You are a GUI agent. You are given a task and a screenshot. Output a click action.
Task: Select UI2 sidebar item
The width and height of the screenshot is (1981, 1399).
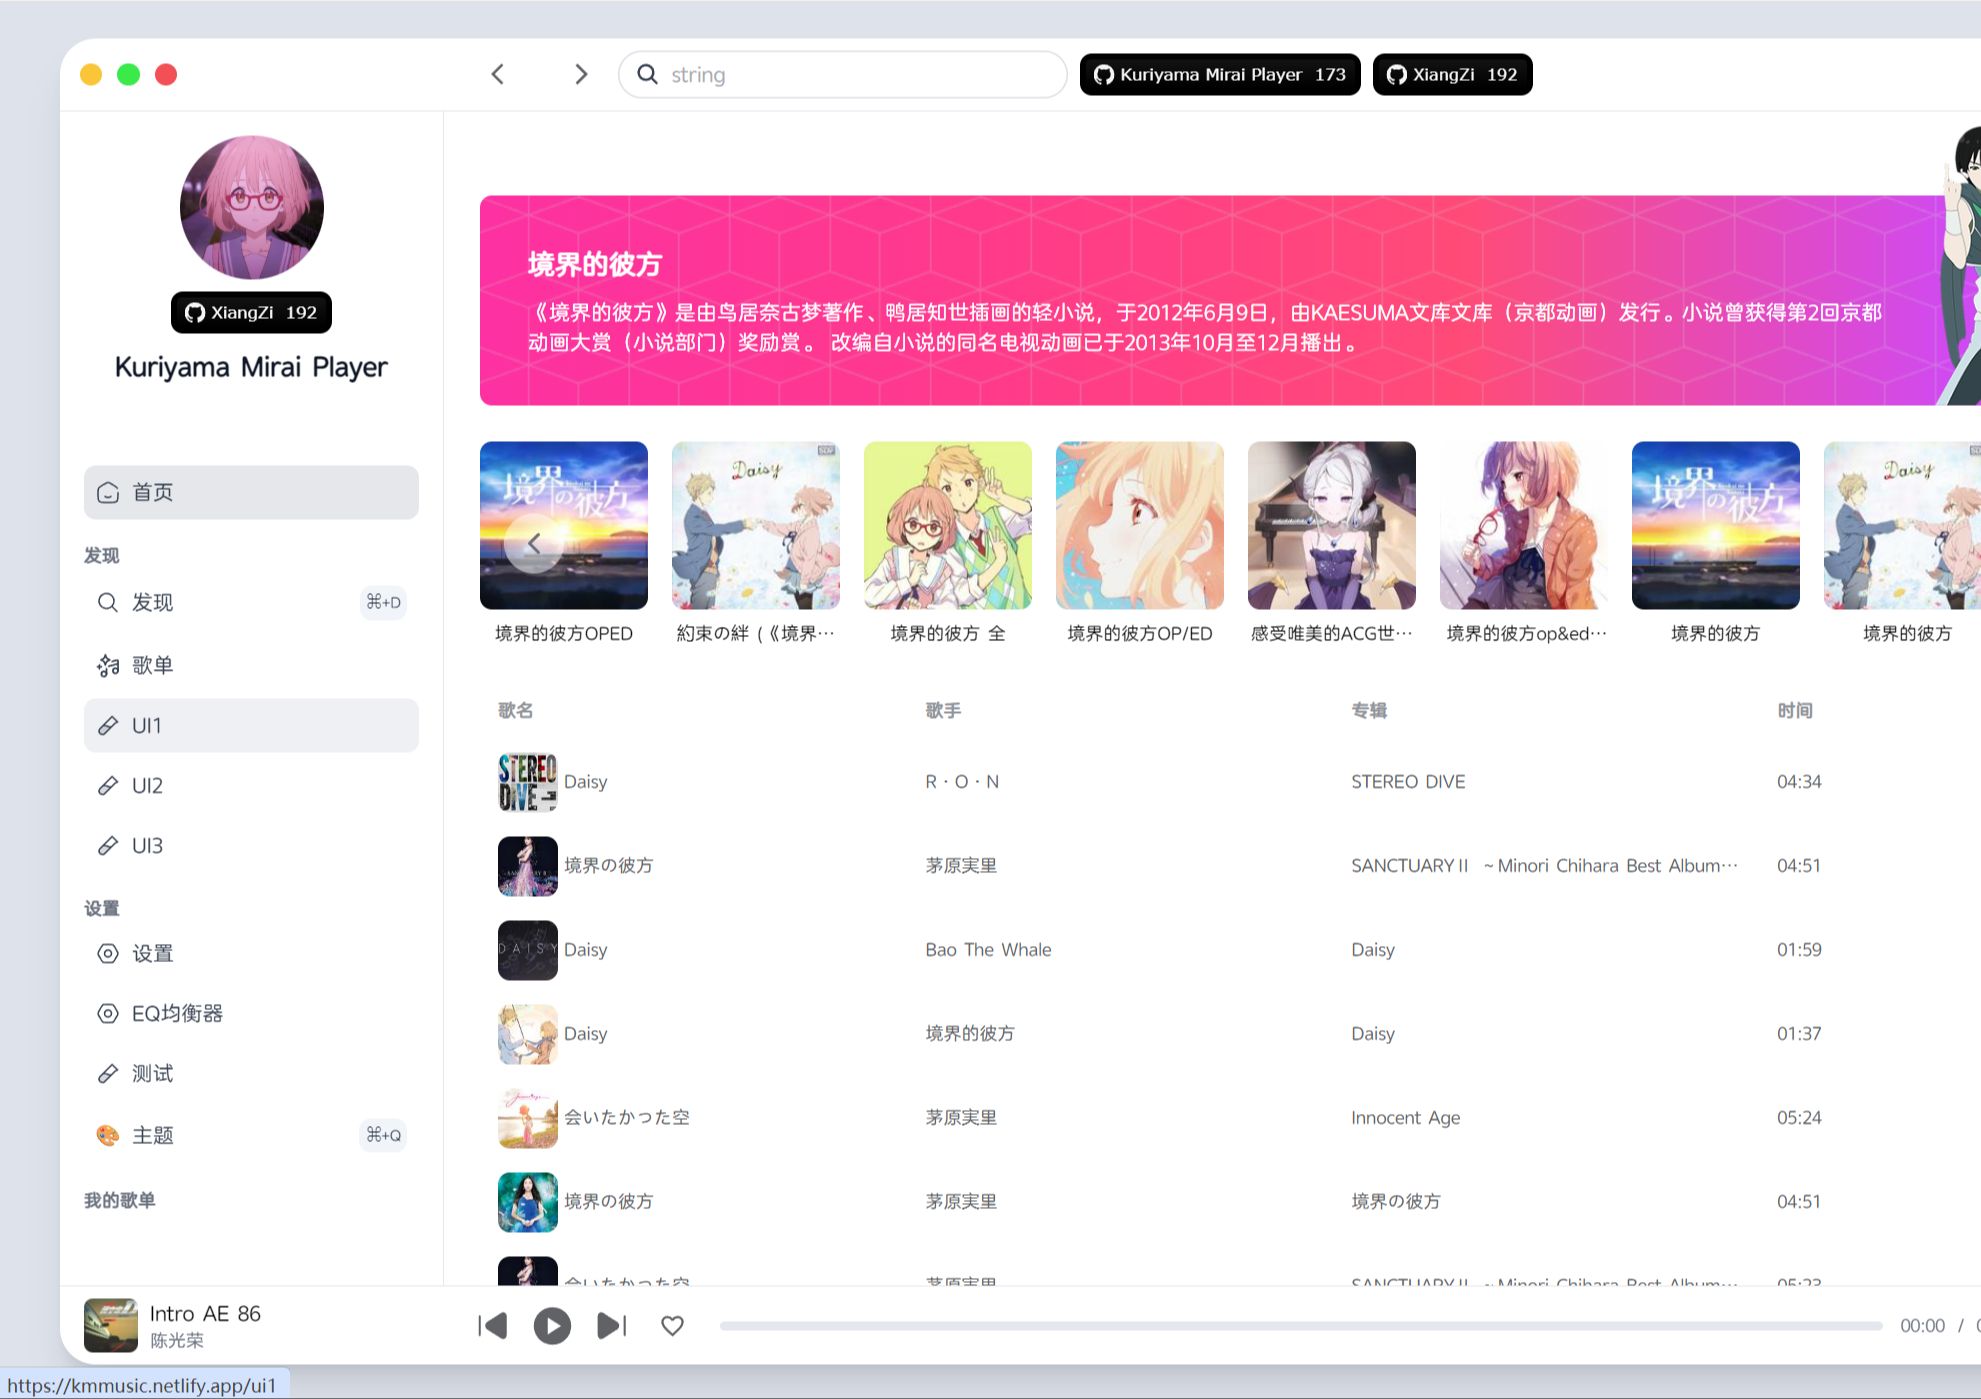(x=251, y=785)
